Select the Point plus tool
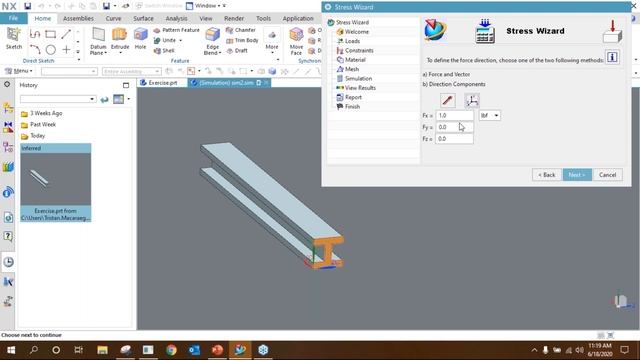Viewport: 640px width, 360px height. point(66,50)
